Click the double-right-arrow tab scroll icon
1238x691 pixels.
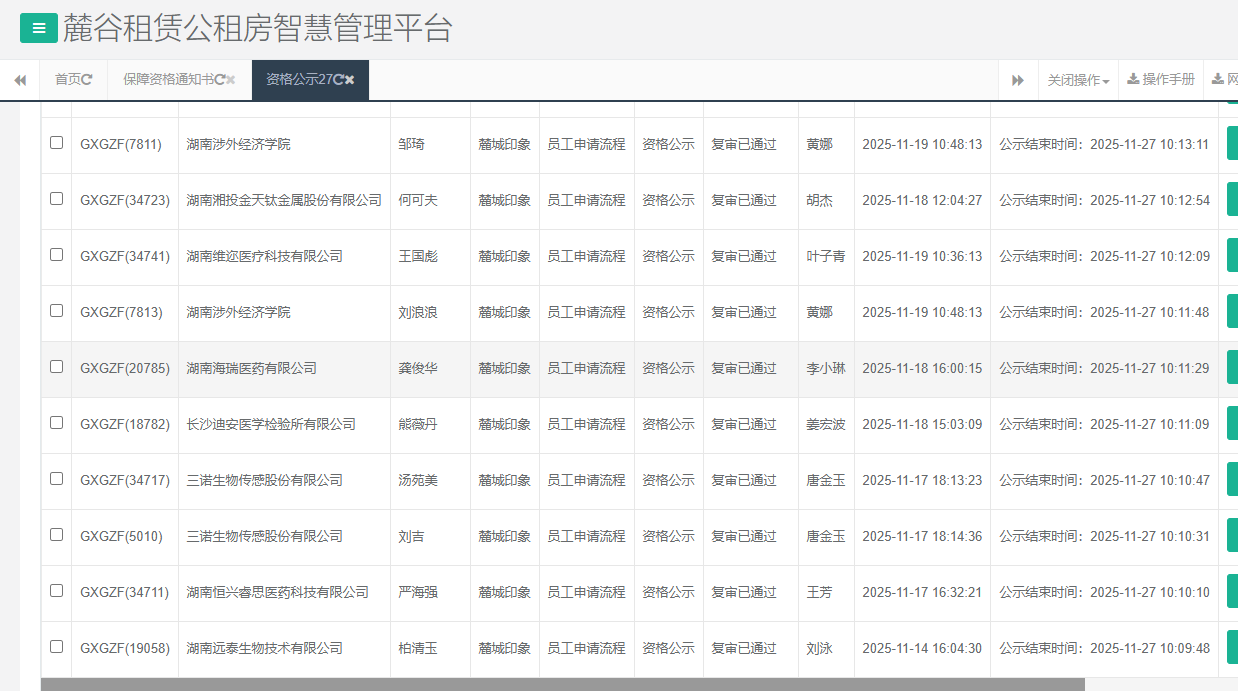click(1018, 79)
